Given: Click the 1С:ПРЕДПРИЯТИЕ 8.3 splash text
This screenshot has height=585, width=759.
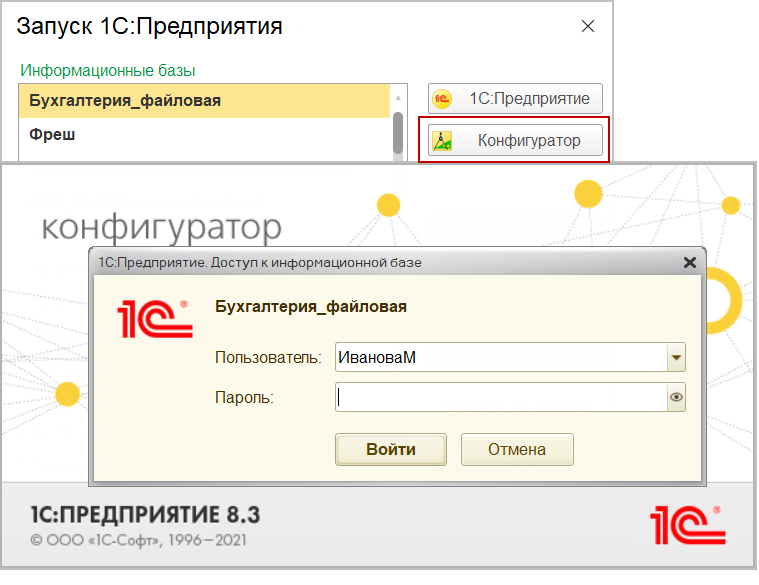Looking at the screenshot, I should 145,515.
